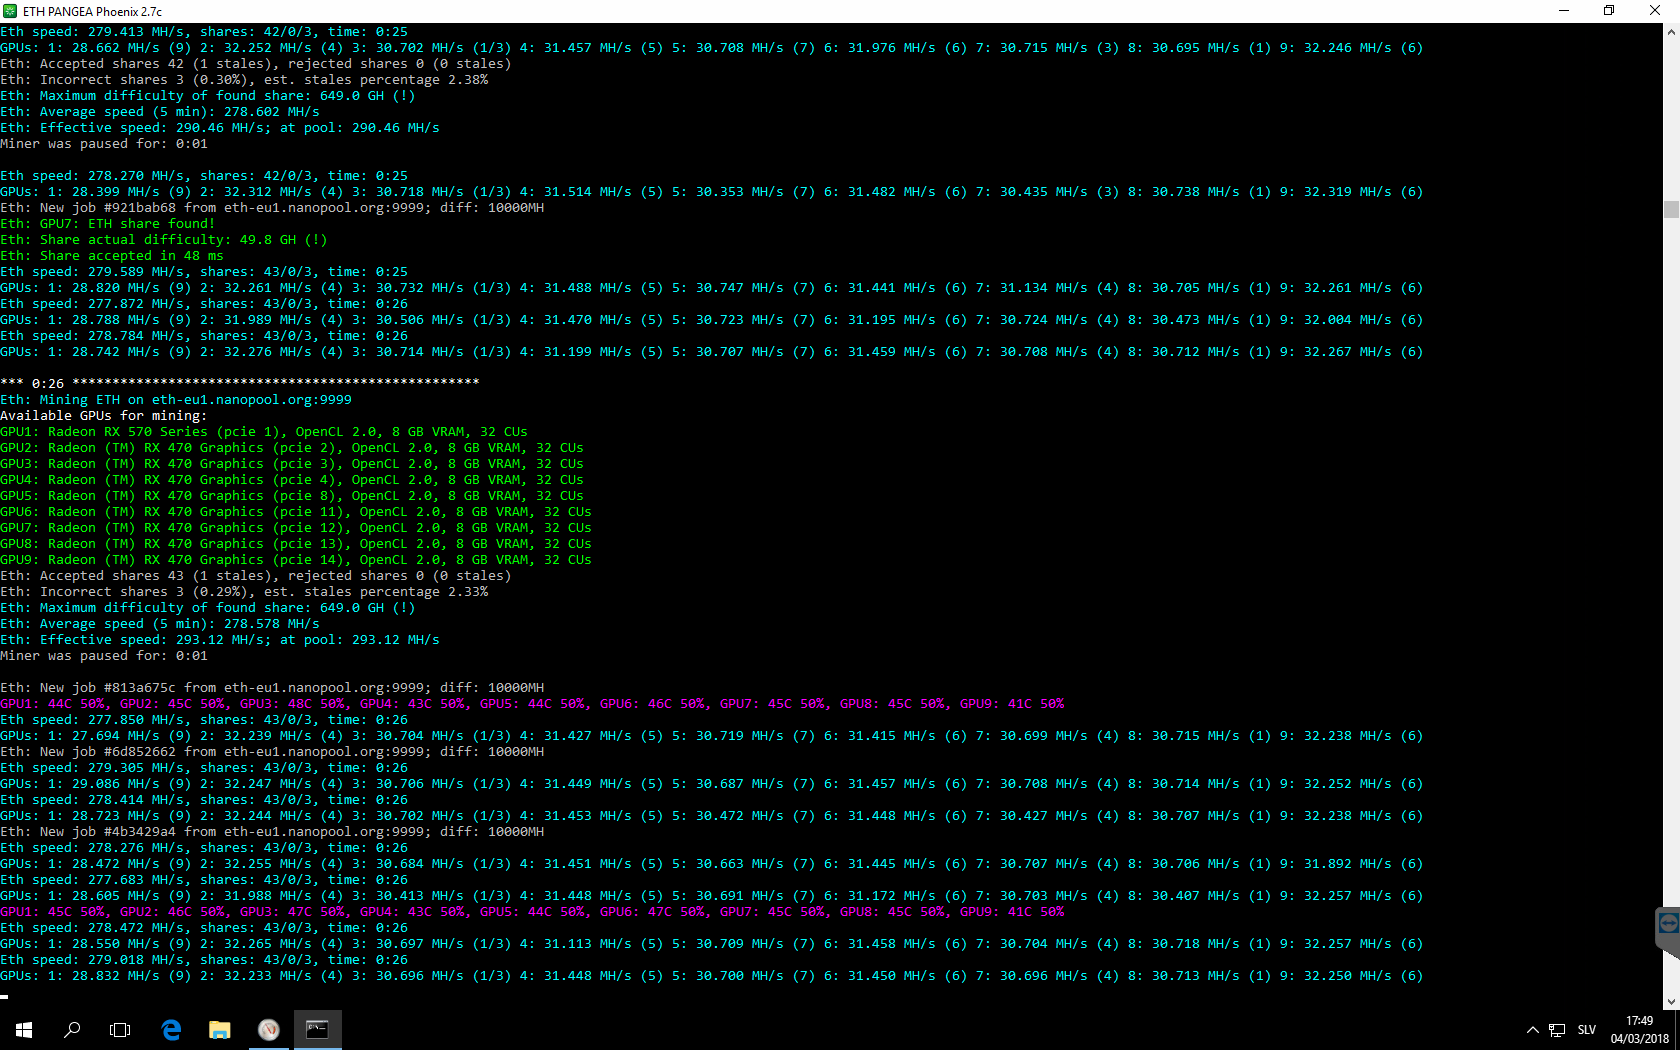Click the New job #4b3429a4 line

tap(272, 832)
